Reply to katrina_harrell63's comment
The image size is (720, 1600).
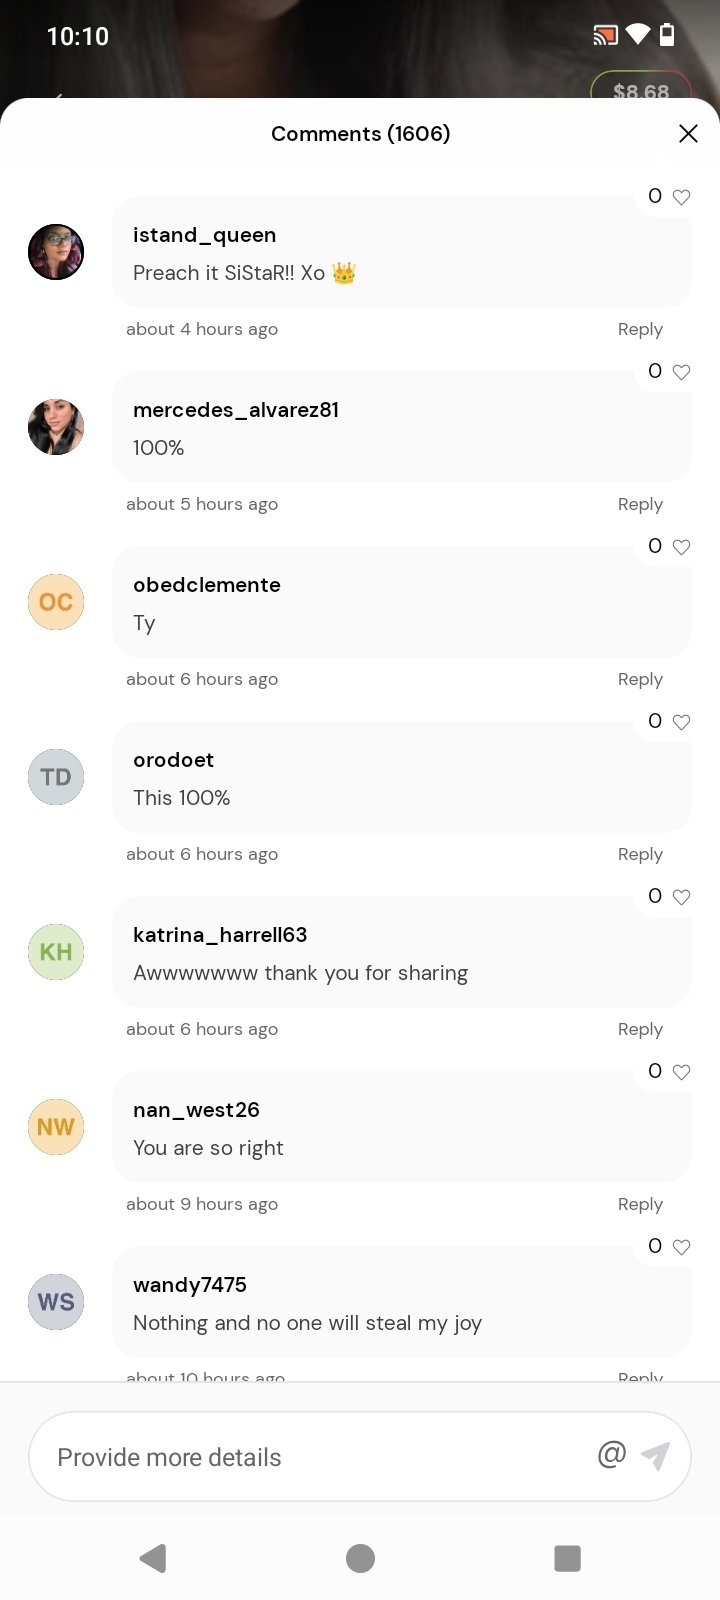pyautogui.click(x=640, y=1029)
